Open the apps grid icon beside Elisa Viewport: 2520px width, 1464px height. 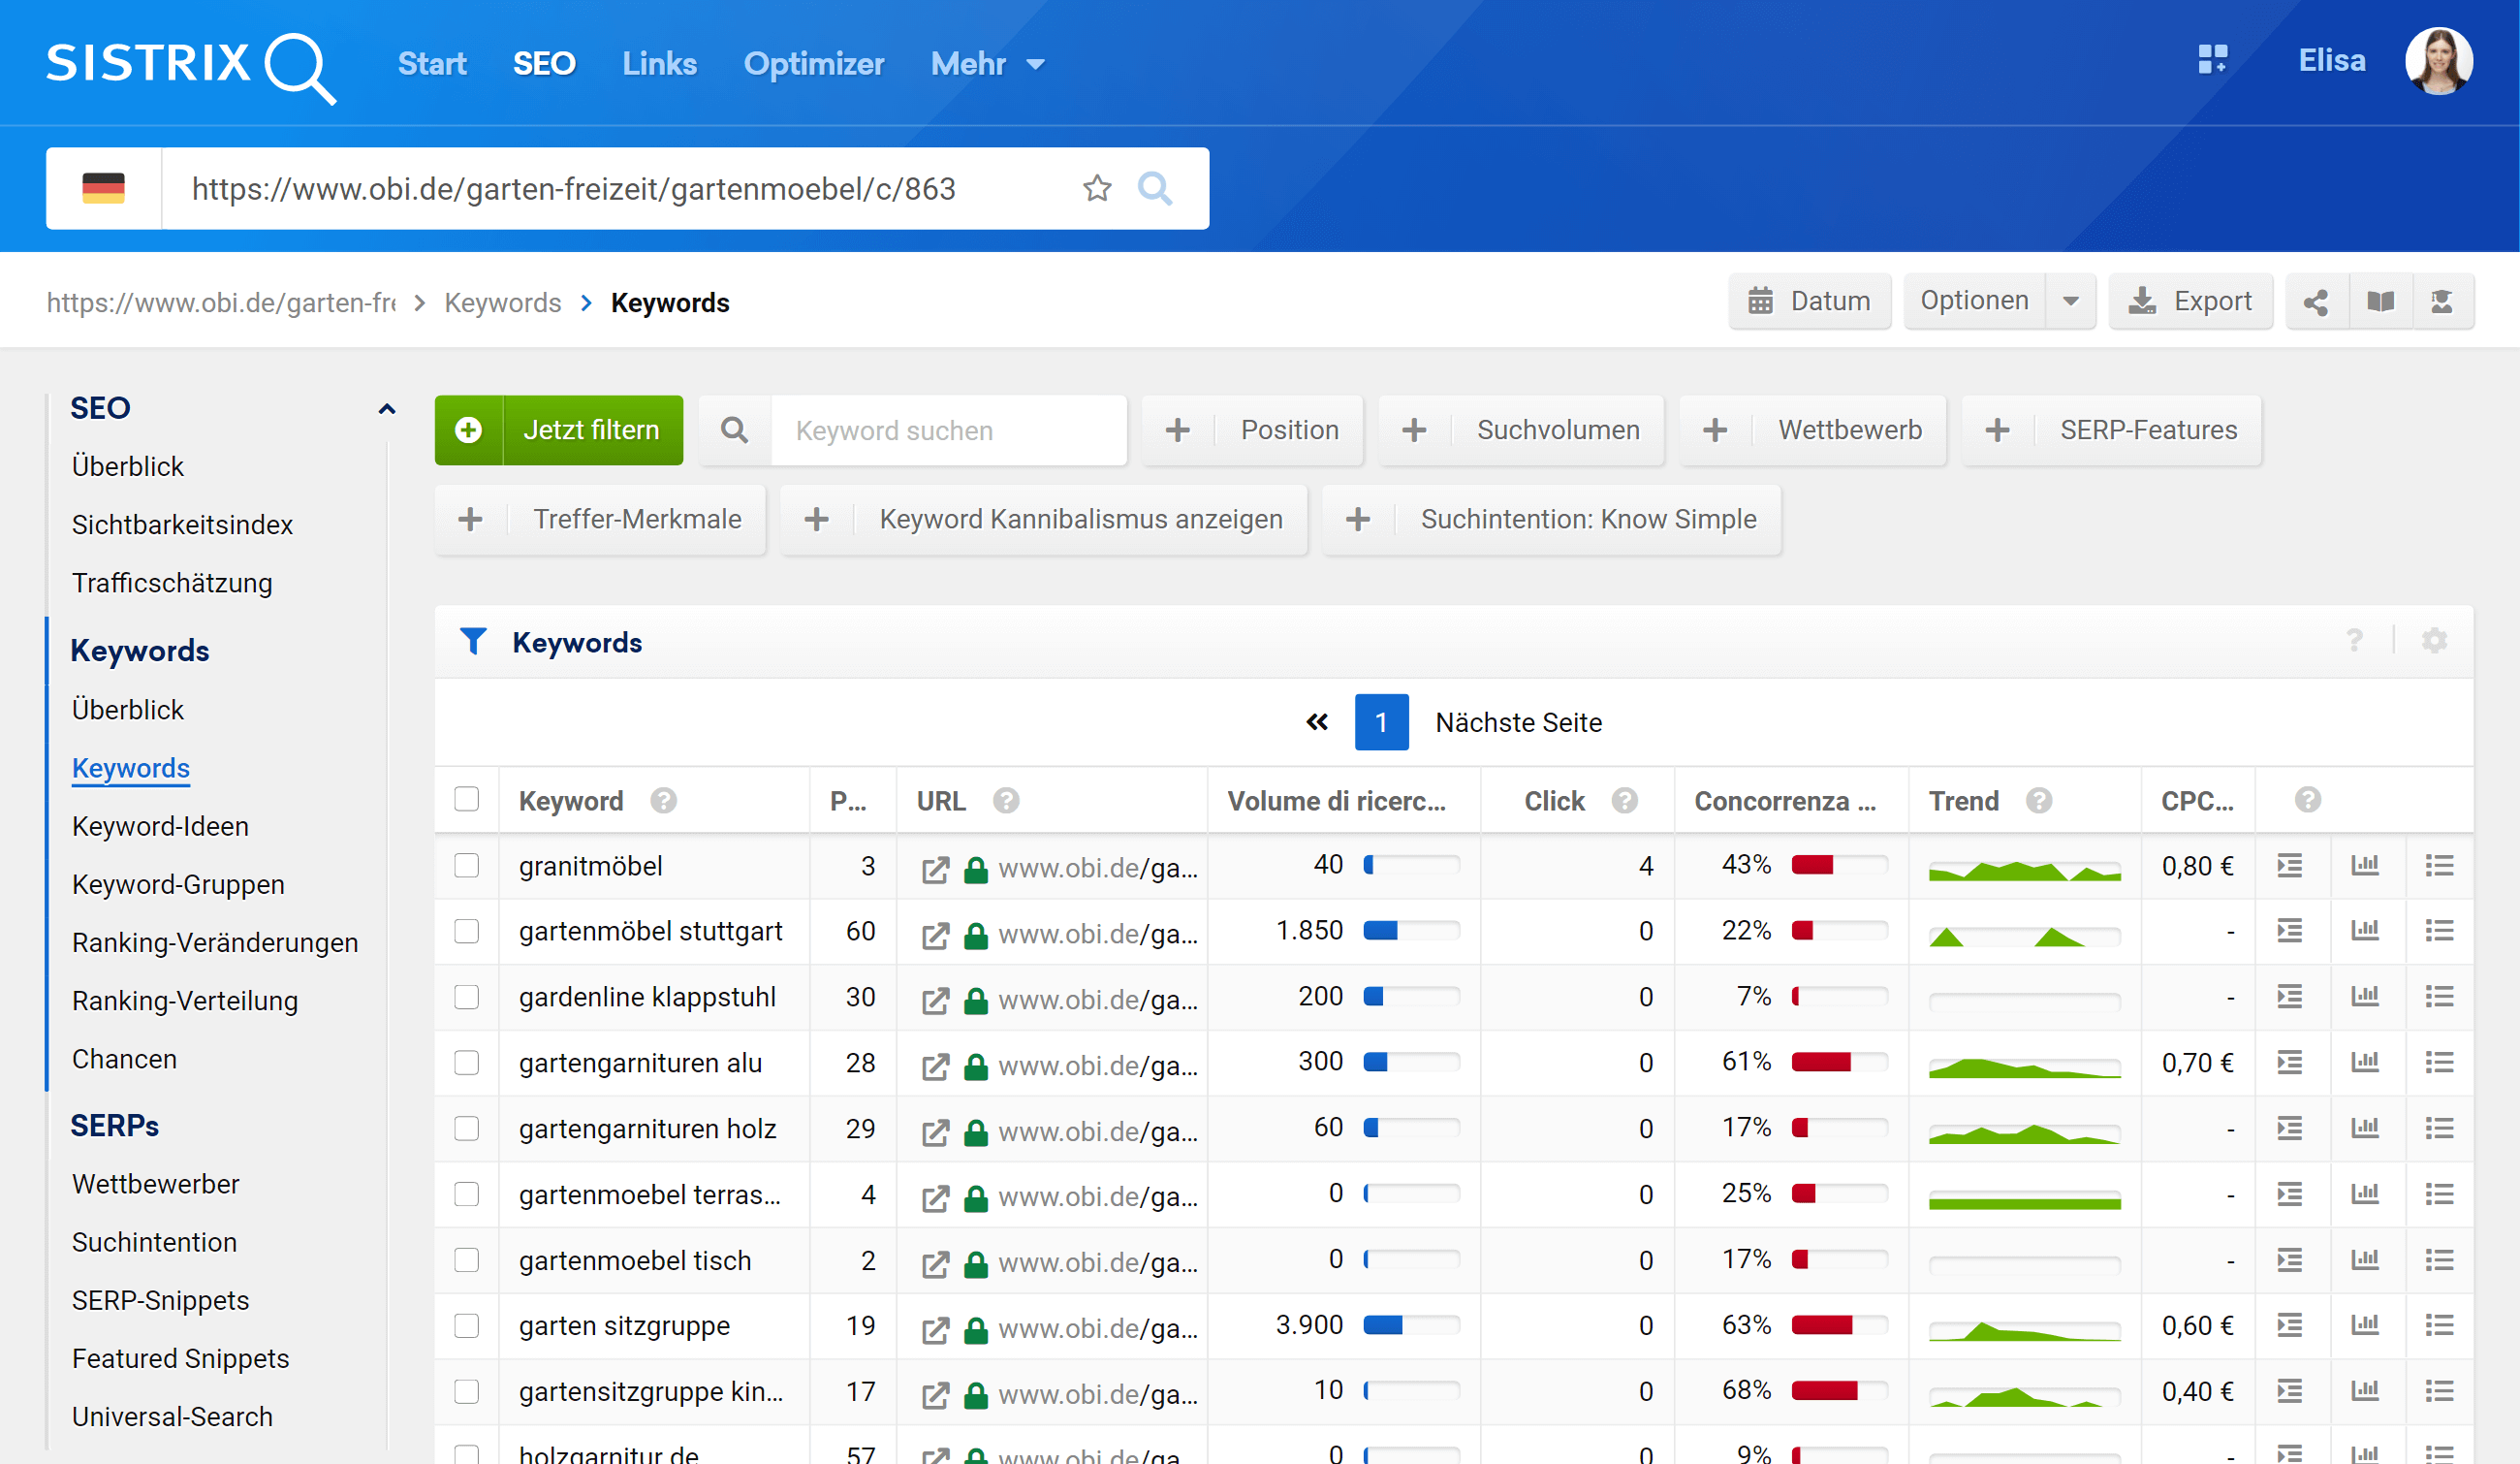click(2212, 60)
